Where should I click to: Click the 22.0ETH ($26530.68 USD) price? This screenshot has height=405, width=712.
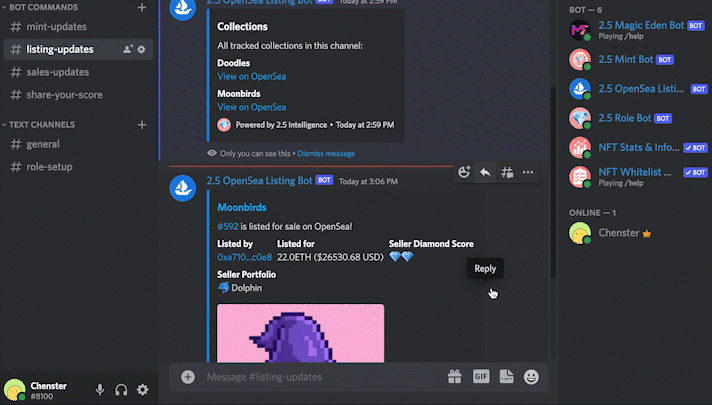330,257
